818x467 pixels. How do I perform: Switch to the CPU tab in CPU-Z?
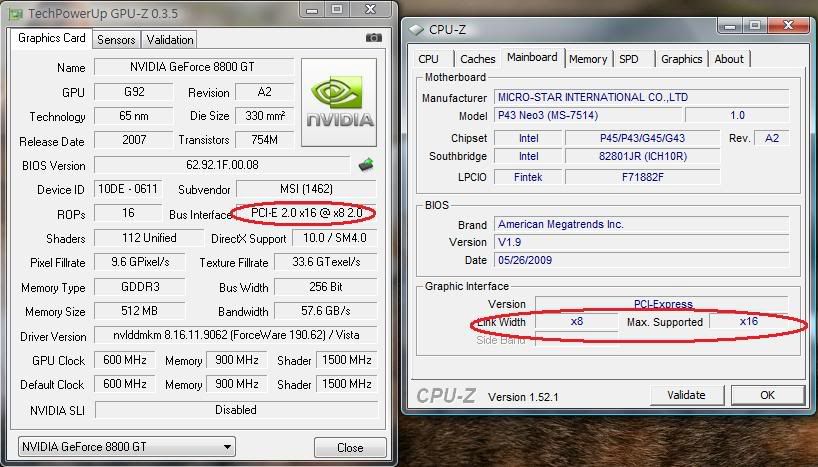point(429,59)
